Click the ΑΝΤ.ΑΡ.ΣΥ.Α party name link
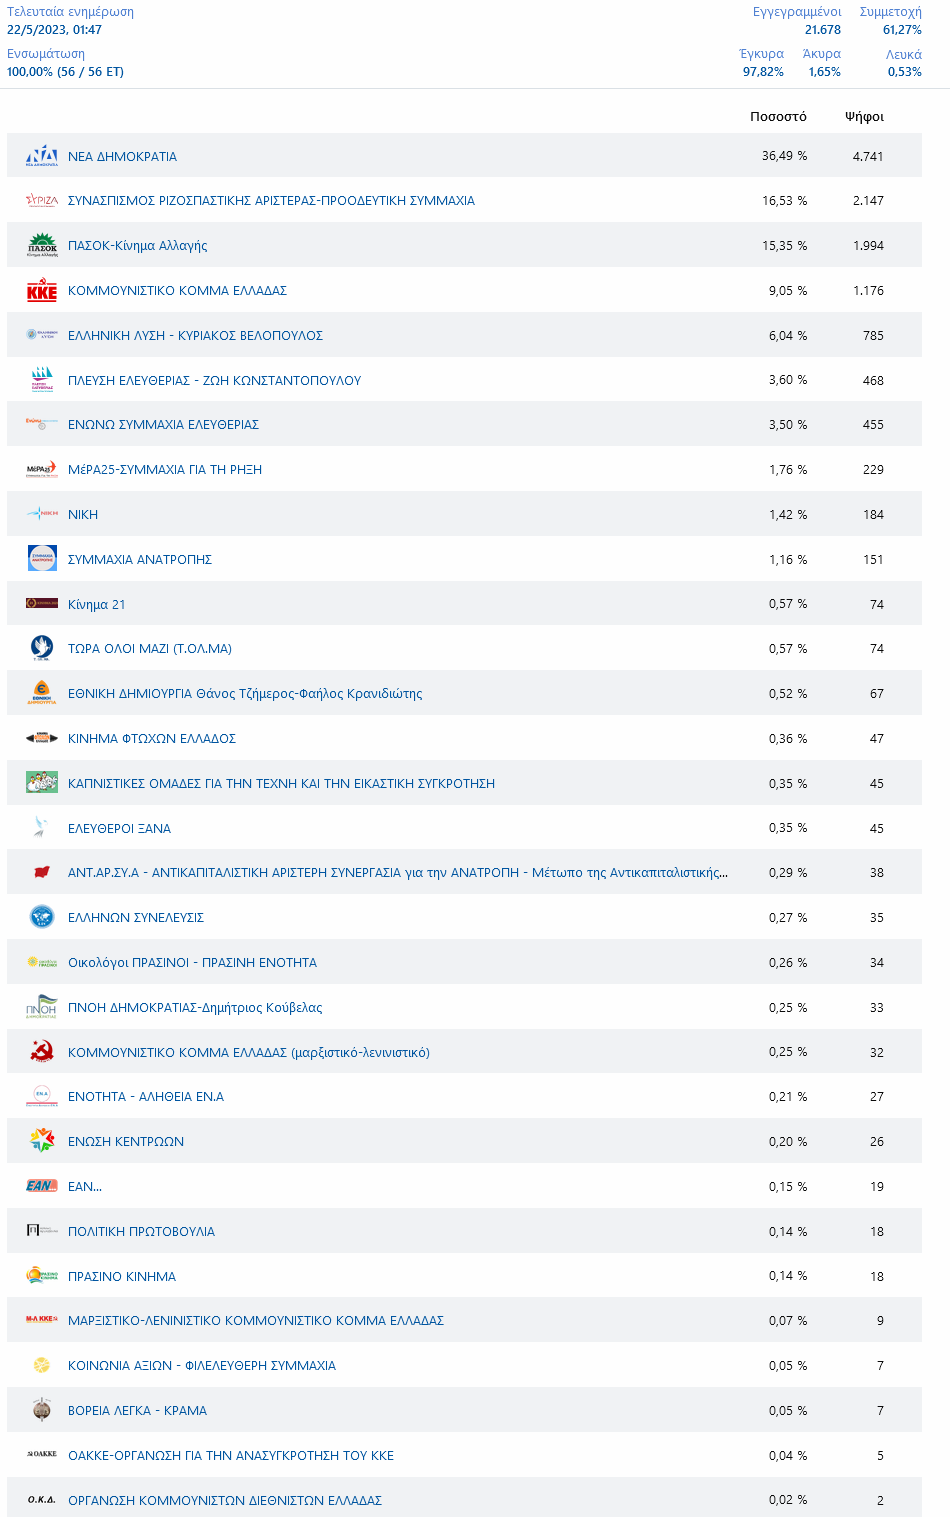The height and width of the screenshot is (1517, 950). (x=397, y=873)
